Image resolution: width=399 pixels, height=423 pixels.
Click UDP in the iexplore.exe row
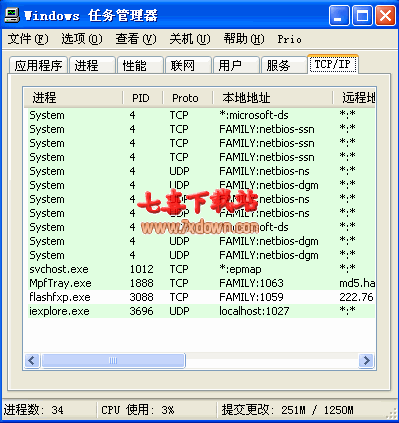click(179, 311)
